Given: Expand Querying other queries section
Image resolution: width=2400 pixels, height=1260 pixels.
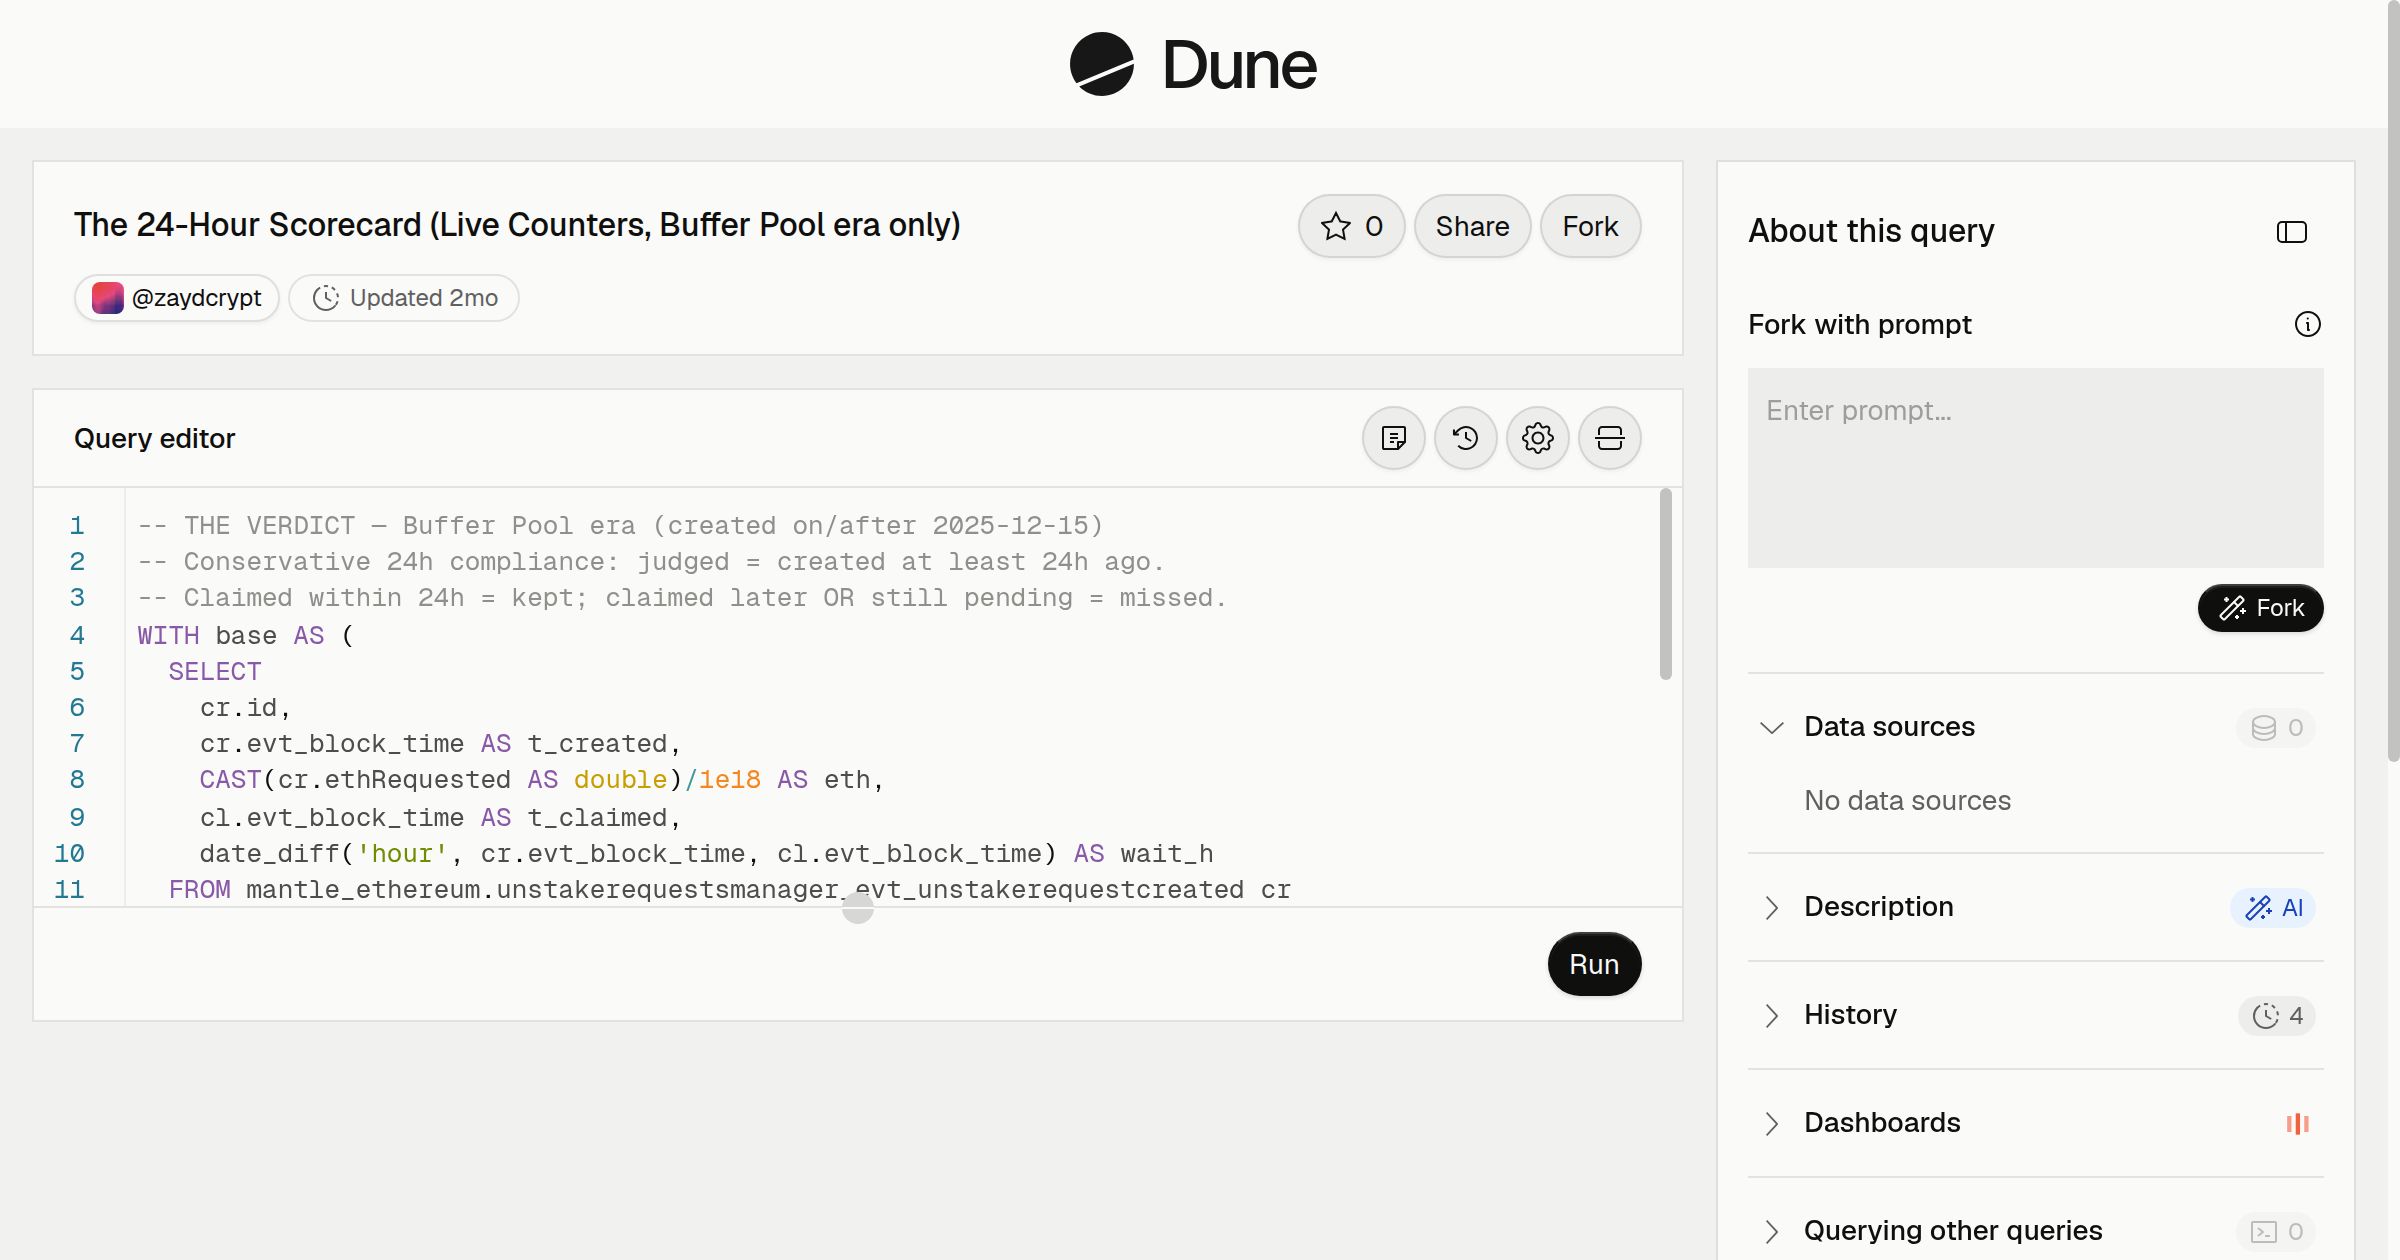Looking at the screenshot, I should [1772, 1231].
